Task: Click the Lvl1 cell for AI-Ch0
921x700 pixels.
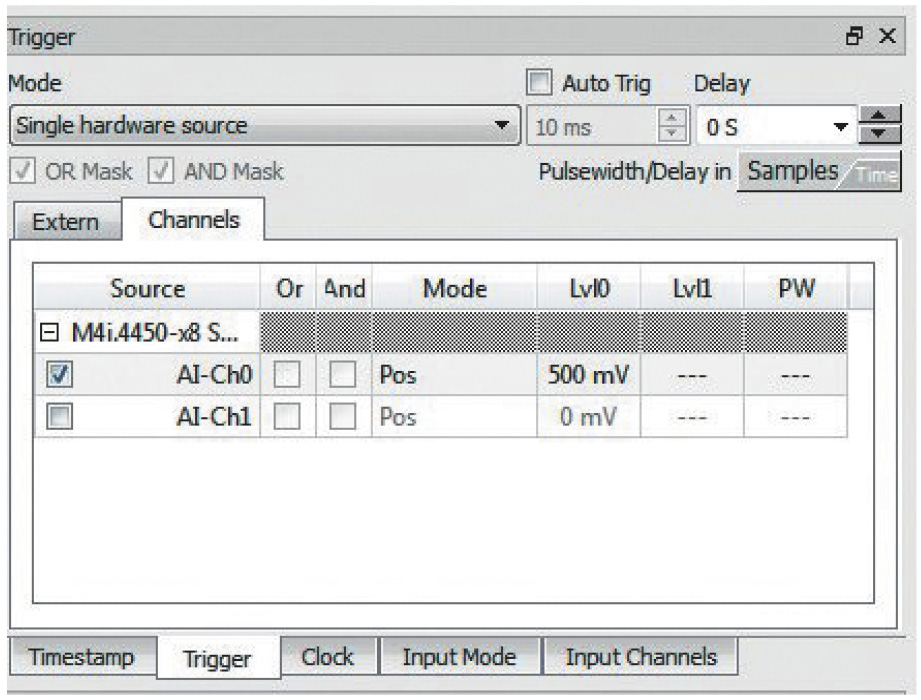Action: coord(692,375)
